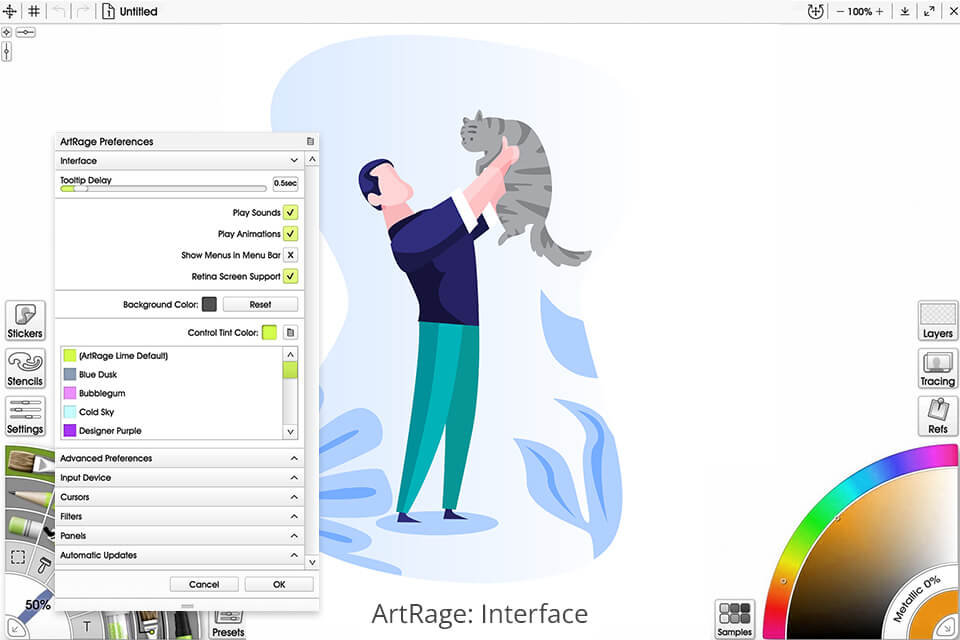Select the oil brush tool
This screenshot has height=640, width=960.
(30, 461)
